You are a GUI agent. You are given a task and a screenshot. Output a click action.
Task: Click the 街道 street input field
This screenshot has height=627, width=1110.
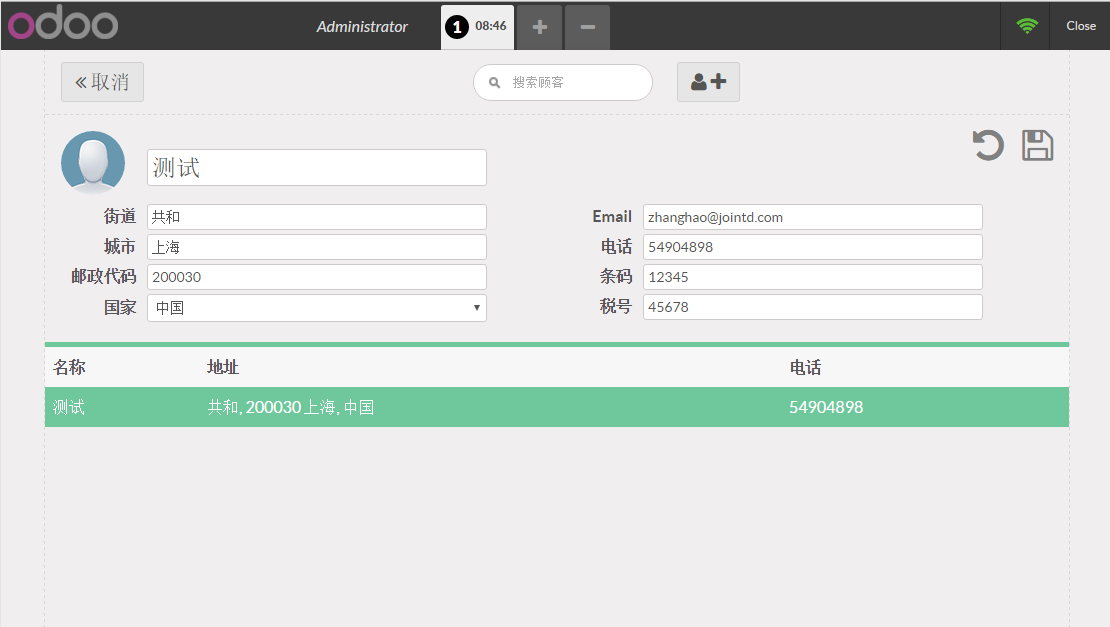click(x=316, y=217)
